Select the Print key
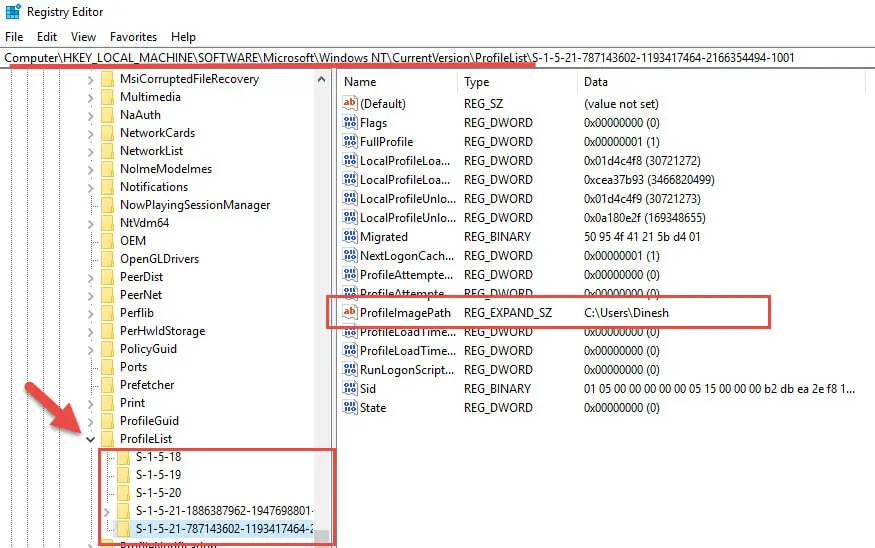The width and height of the screenshot is (875, 548). [x=132, y=403]
